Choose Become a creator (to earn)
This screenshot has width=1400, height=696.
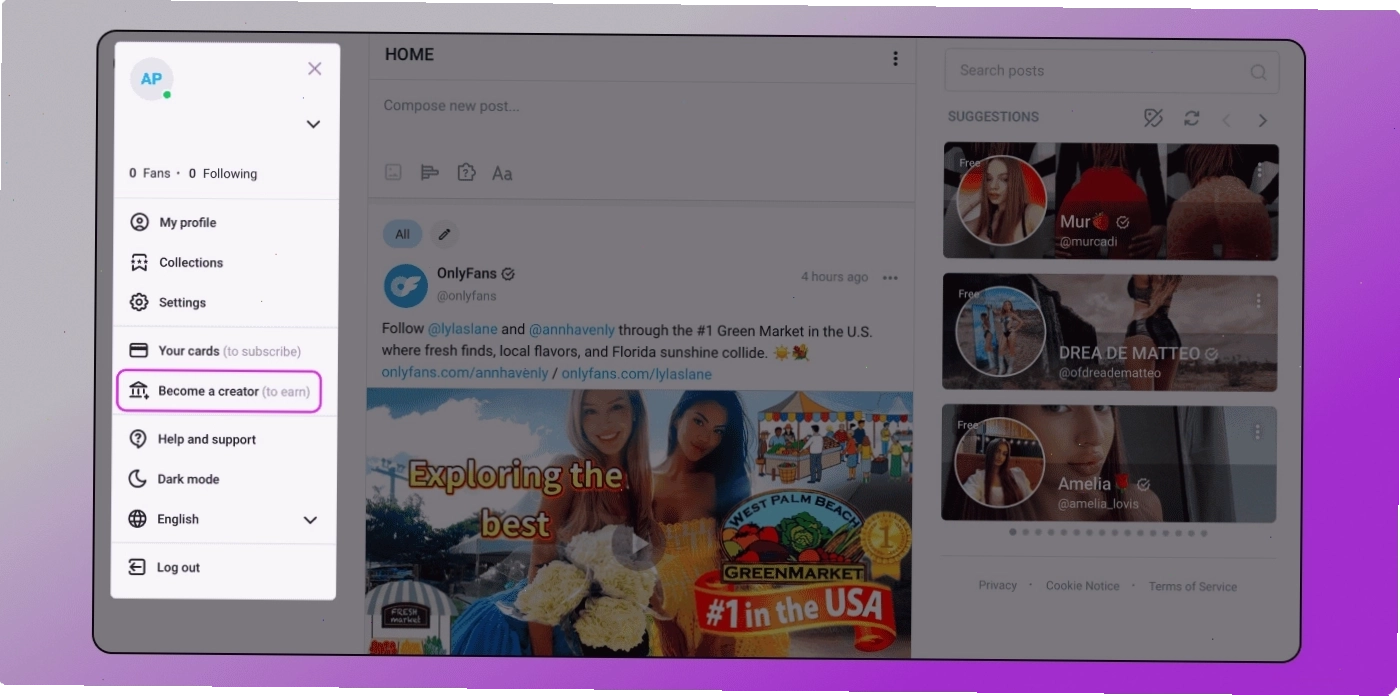(219, 391)
